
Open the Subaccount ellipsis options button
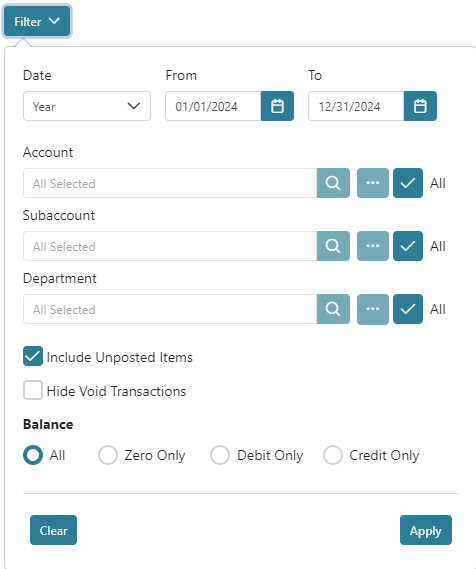[x=373, y=246]
